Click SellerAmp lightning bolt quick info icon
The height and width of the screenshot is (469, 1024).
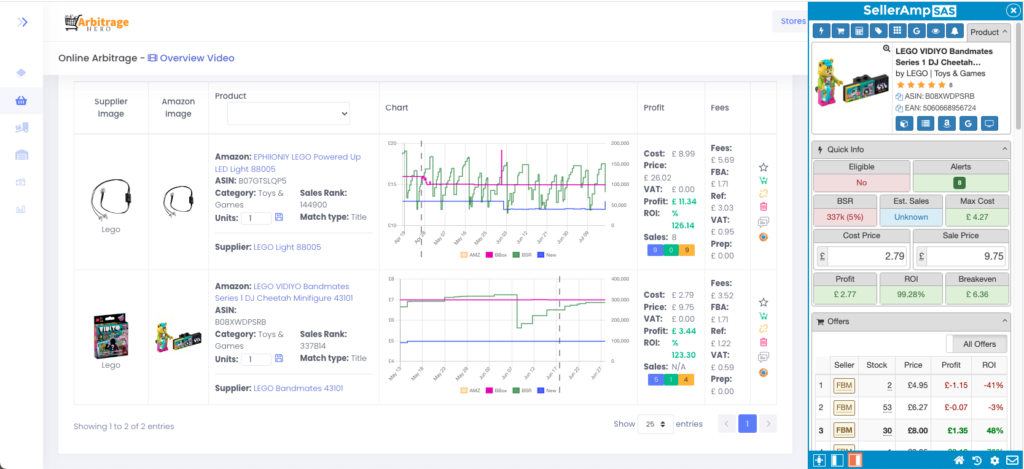click(x=822, y=31)
